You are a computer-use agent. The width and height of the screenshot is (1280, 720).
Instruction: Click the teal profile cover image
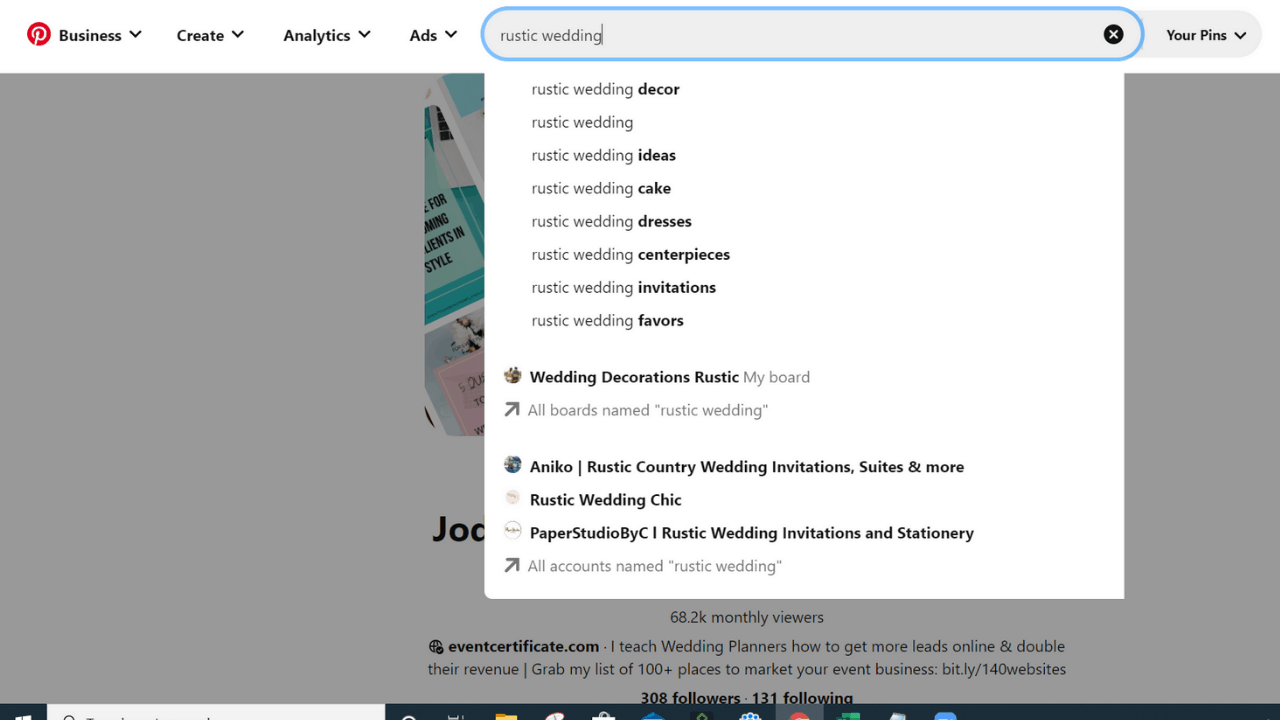pyautogui.click(x=455, y=255)
